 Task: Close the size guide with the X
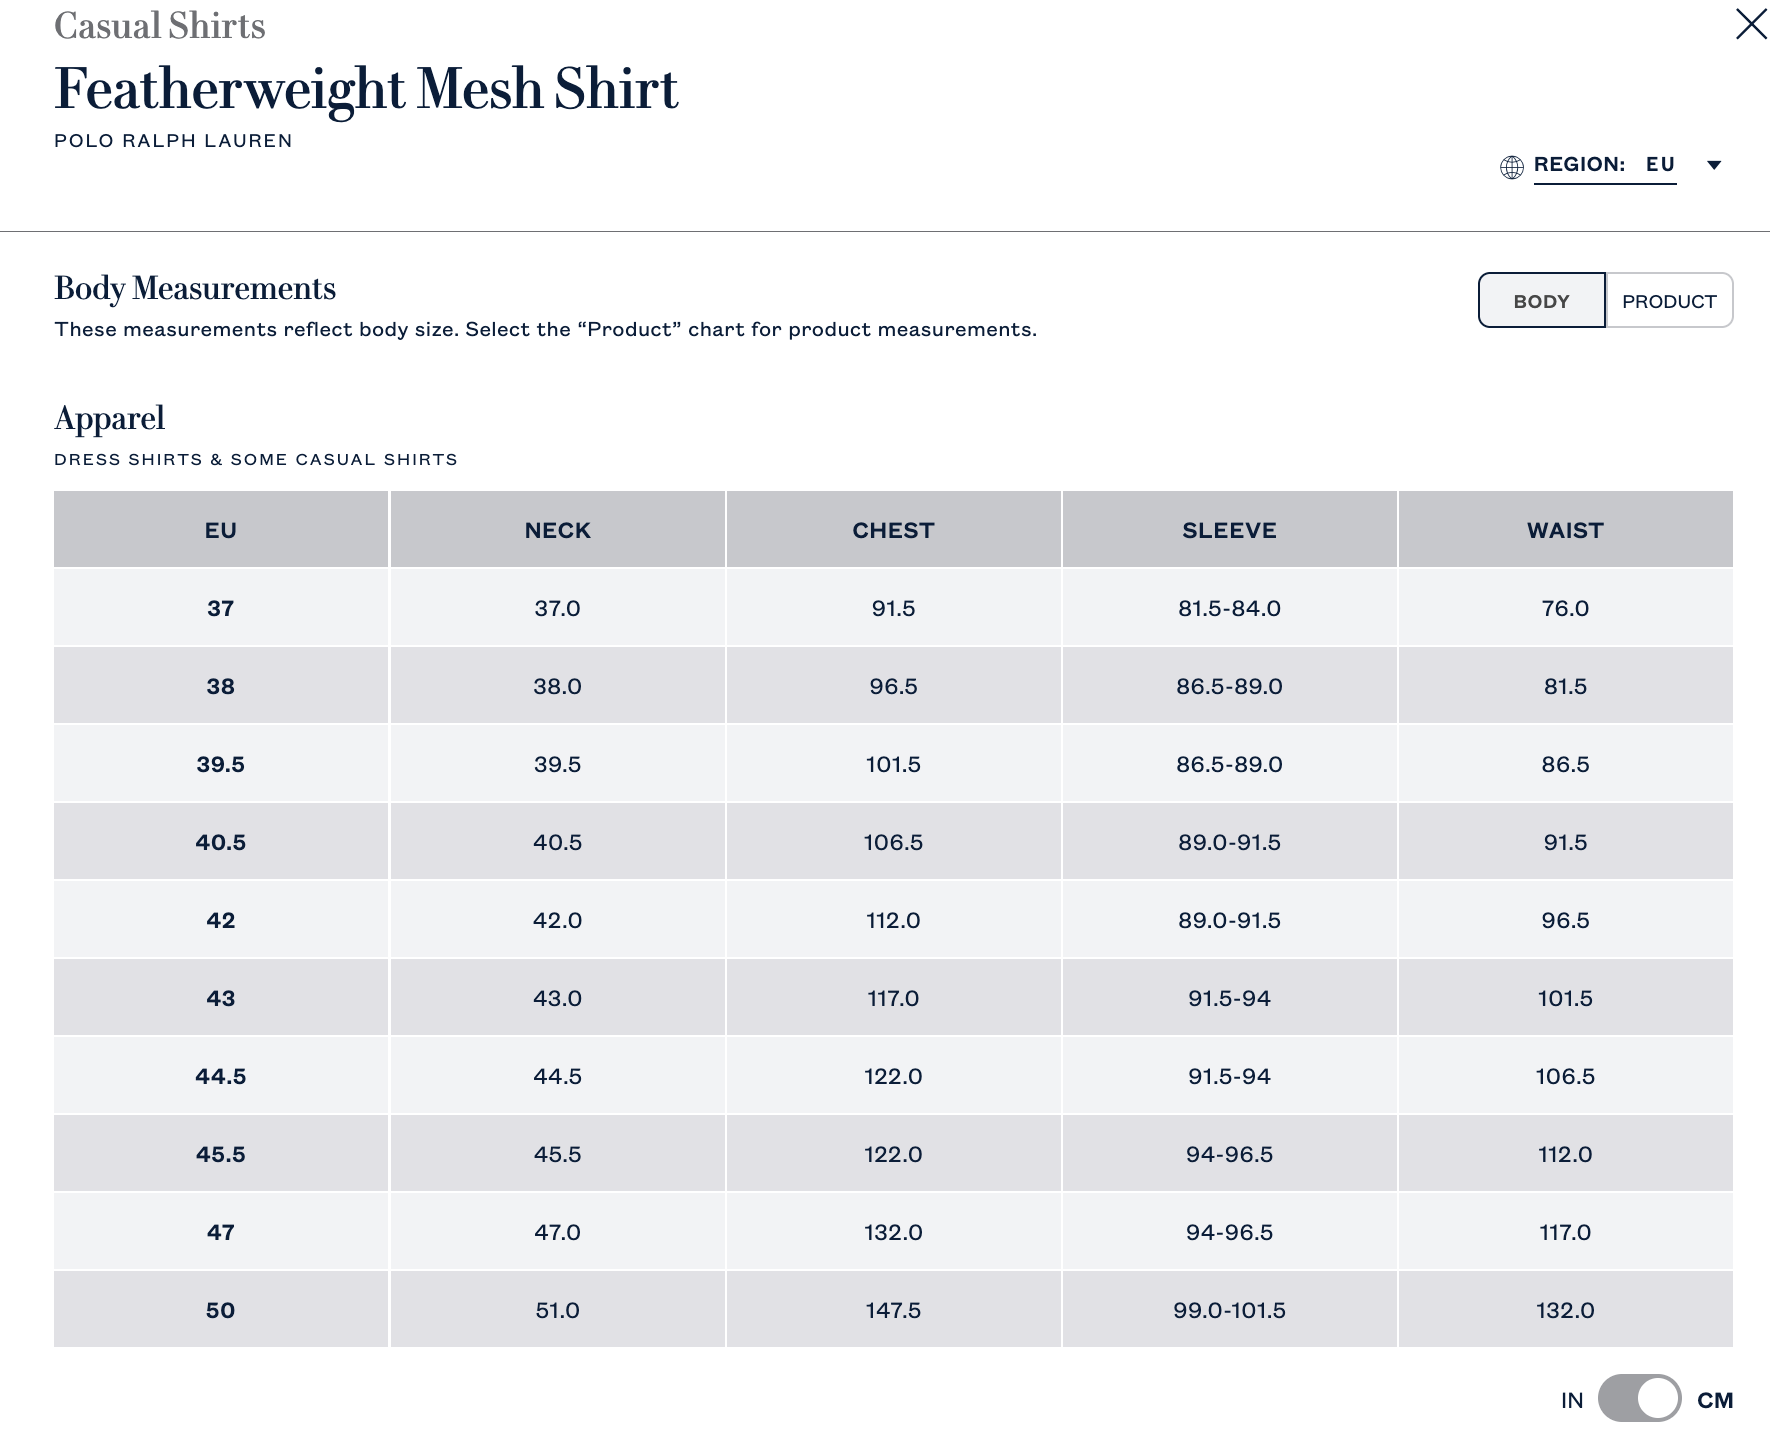[1750, 24]
